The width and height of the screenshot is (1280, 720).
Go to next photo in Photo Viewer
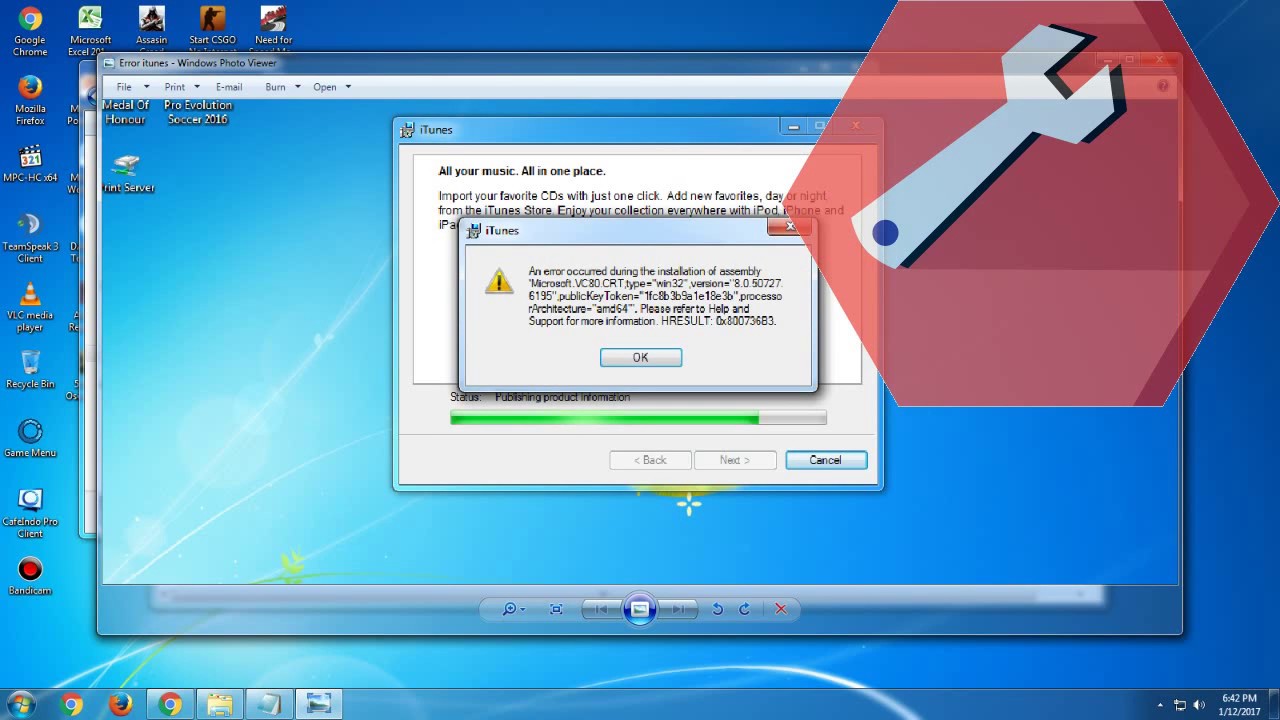pos(677,609)
